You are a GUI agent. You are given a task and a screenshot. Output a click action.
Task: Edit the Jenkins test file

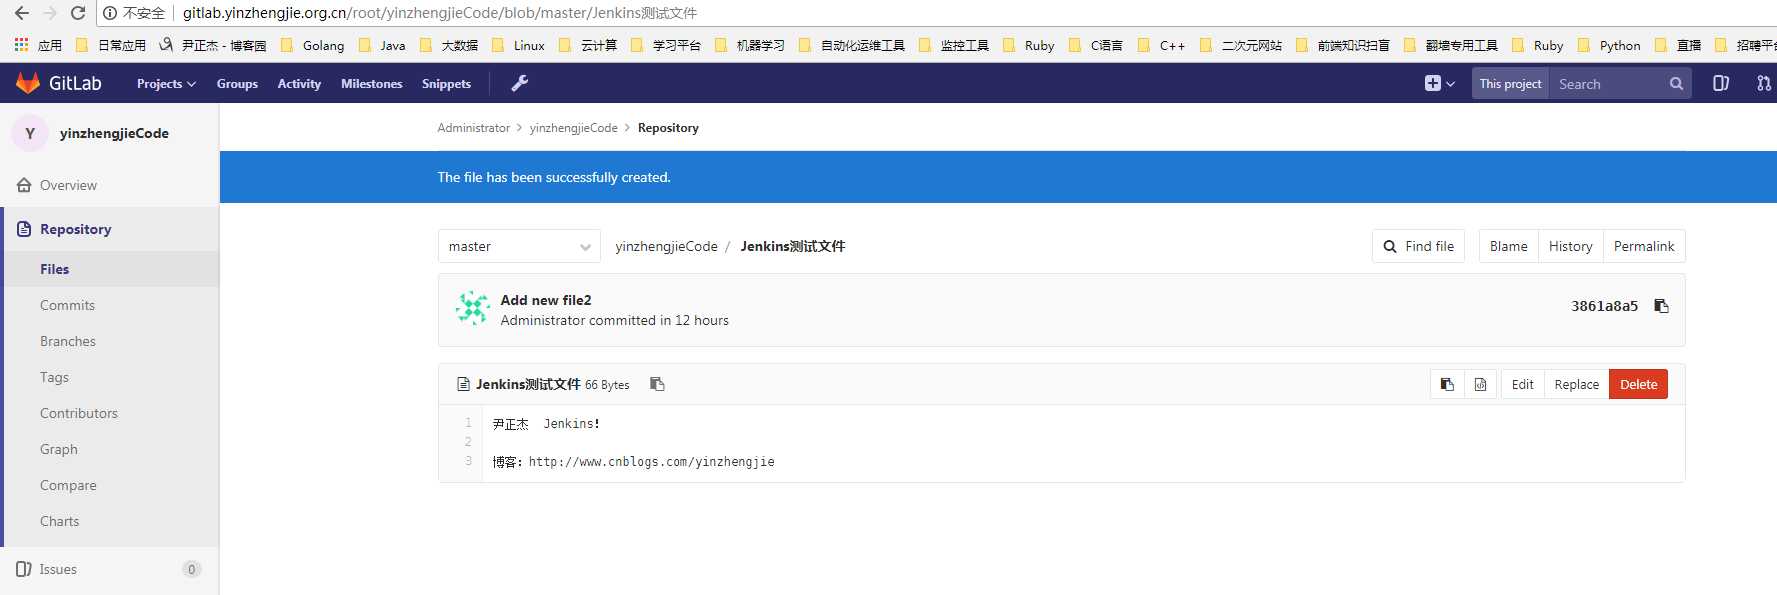[1522, 384]
